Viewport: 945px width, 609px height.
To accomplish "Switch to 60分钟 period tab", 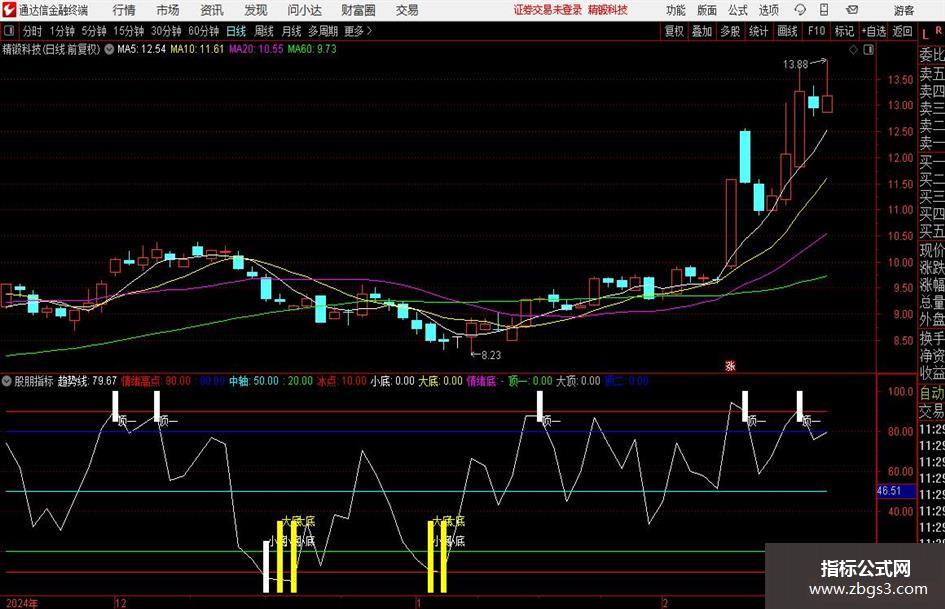I will pyautogui.click(x=203, y=31).
